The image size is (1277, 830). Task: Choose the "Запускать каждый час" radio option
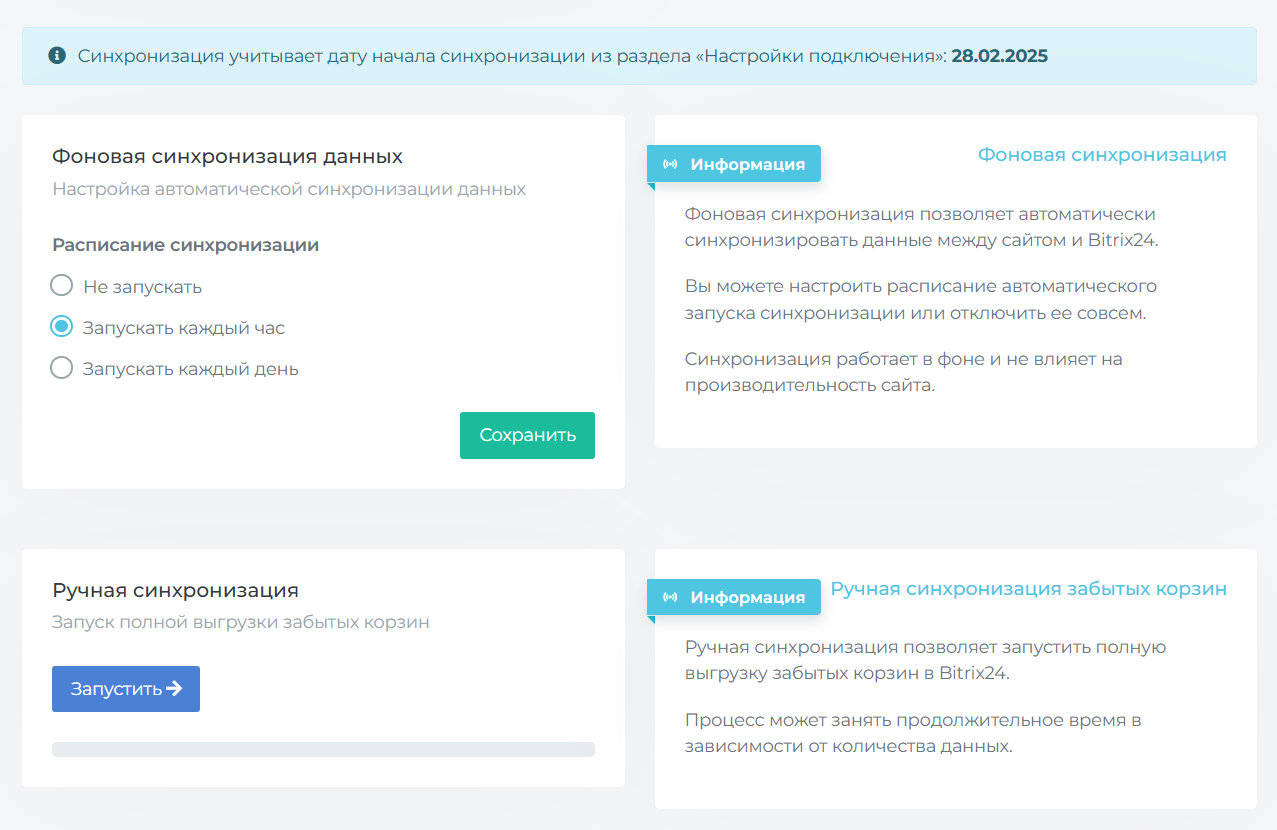tap(62, 327)
